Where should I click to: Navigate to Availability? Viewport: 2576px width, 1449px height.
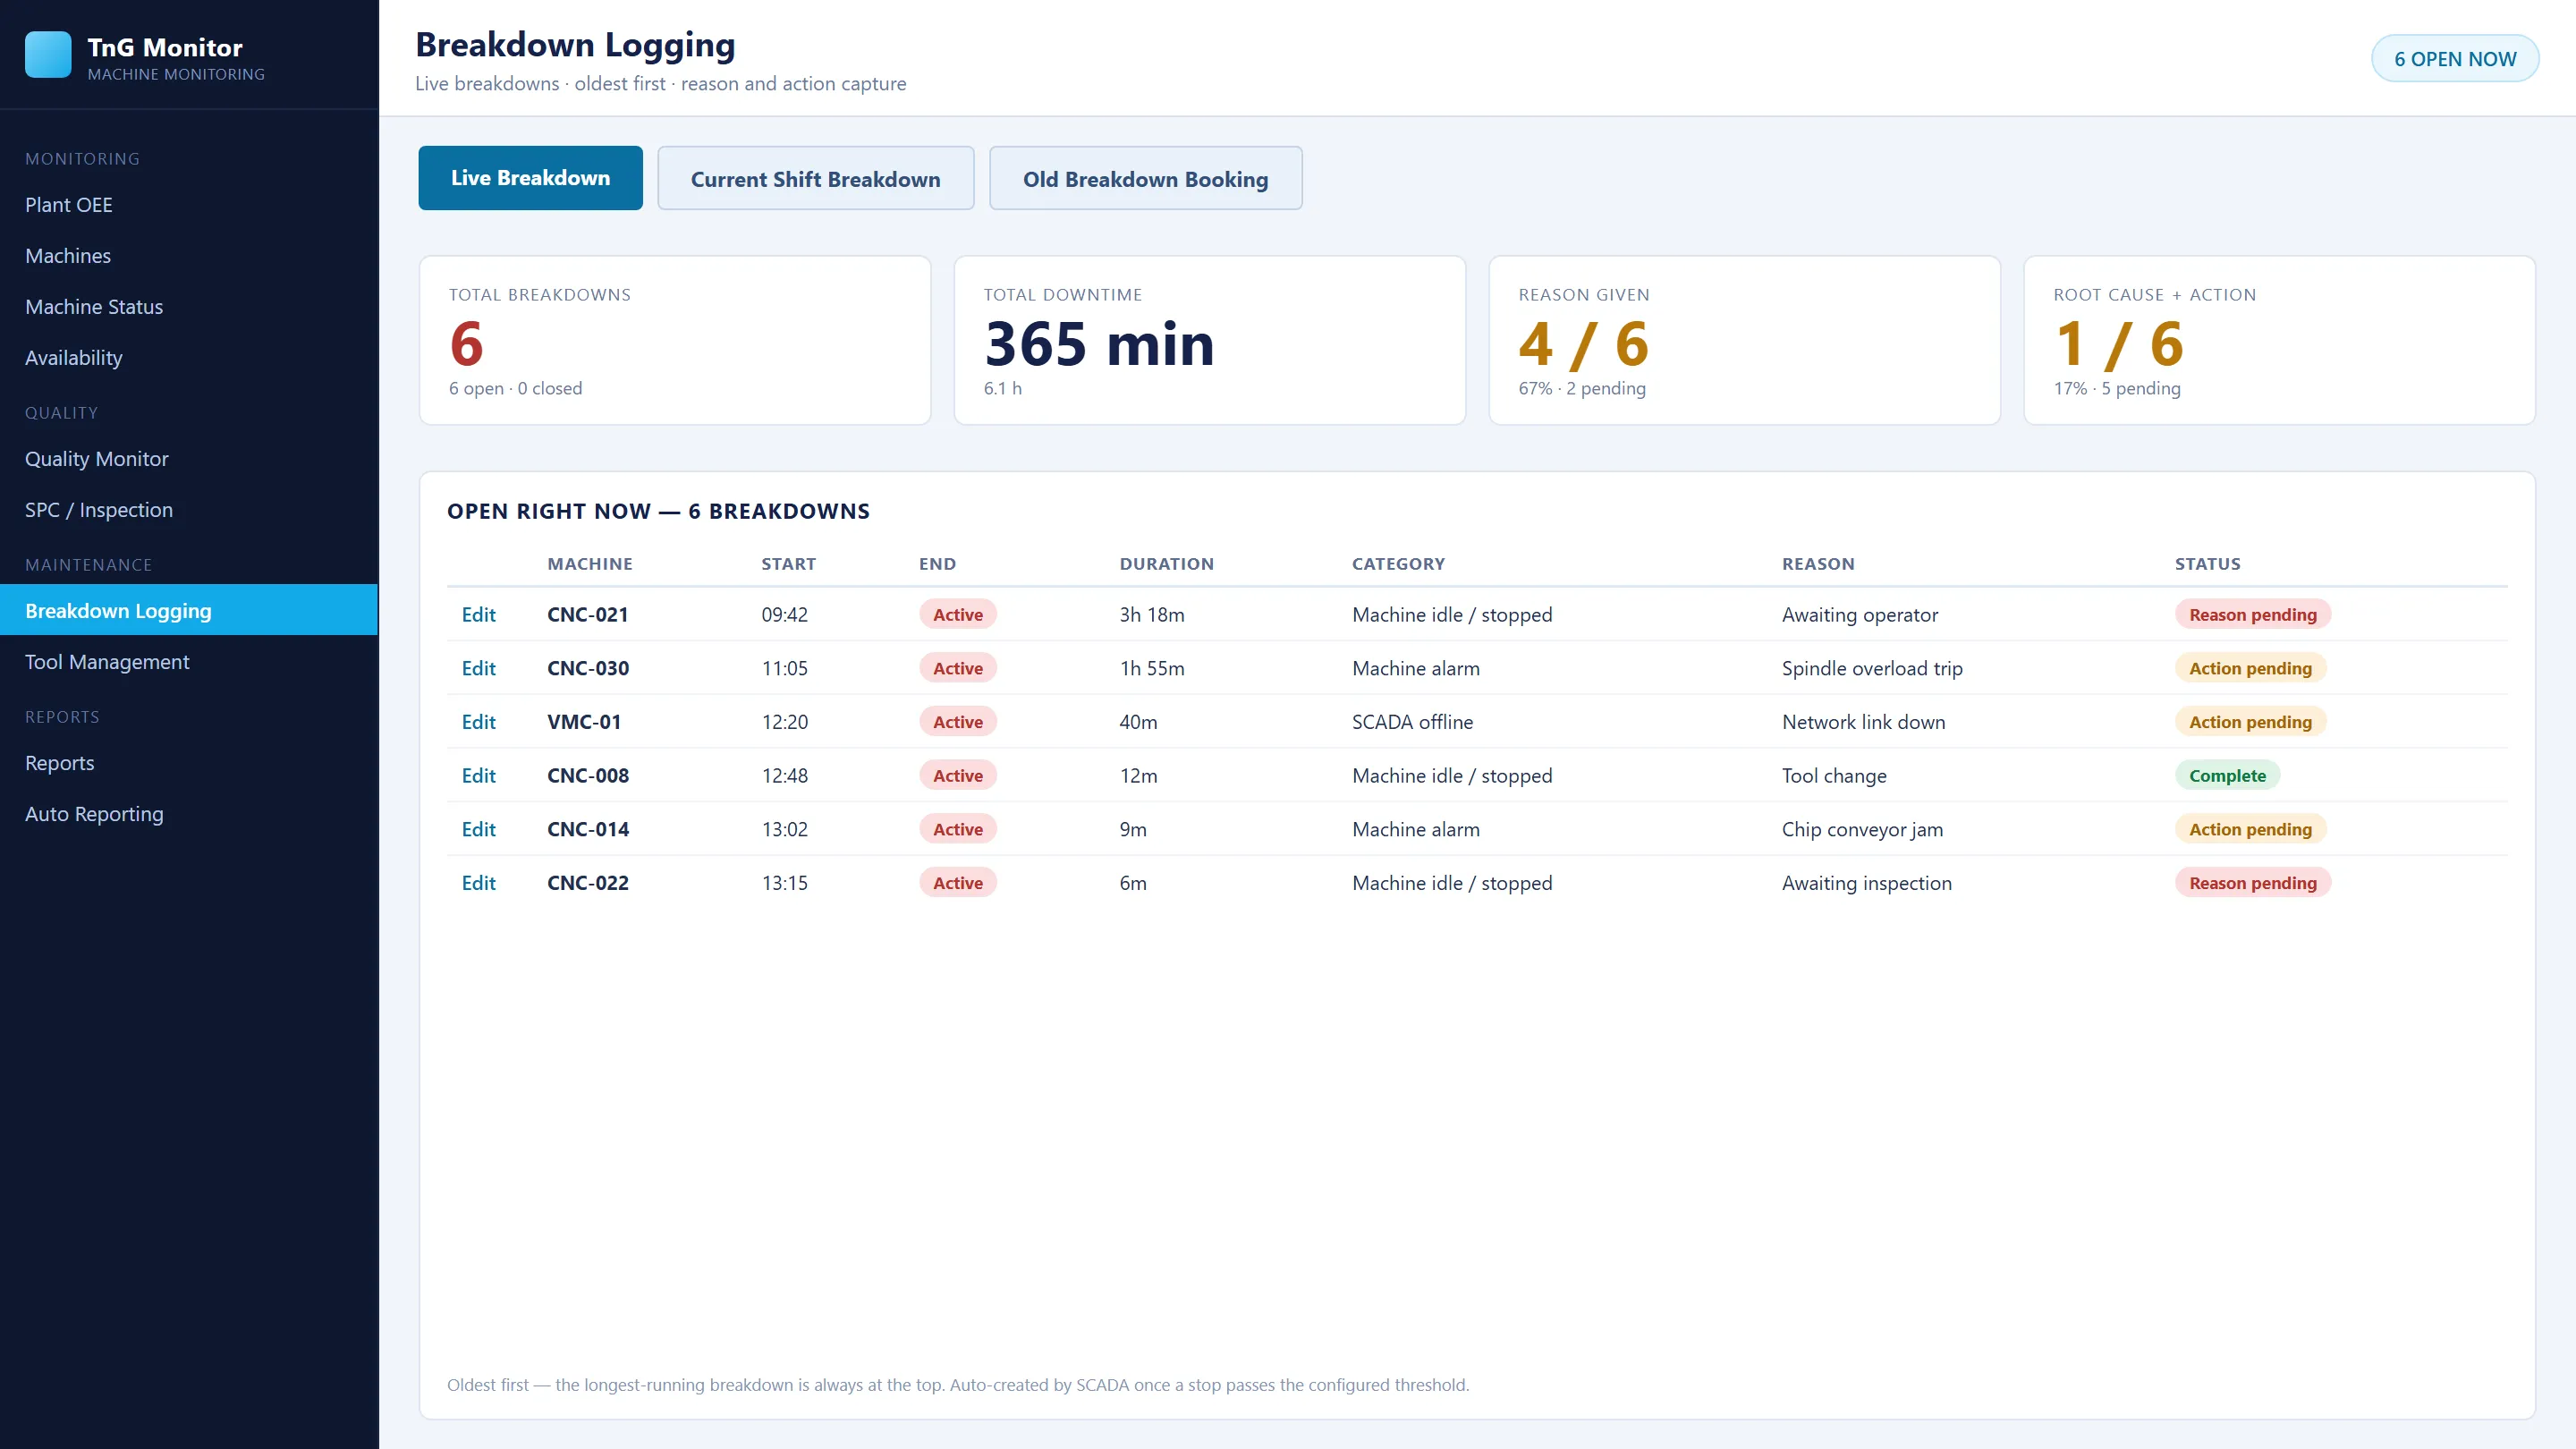pyautogui.click(x=189, y=358)
